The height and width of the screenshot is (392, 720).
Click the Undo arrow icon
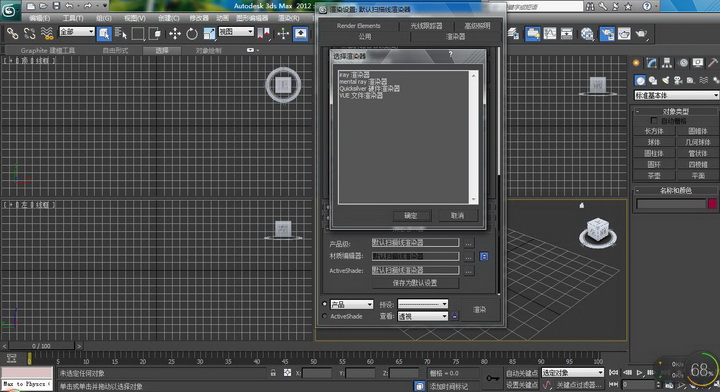pyautogui.click(x=69, y=6)
